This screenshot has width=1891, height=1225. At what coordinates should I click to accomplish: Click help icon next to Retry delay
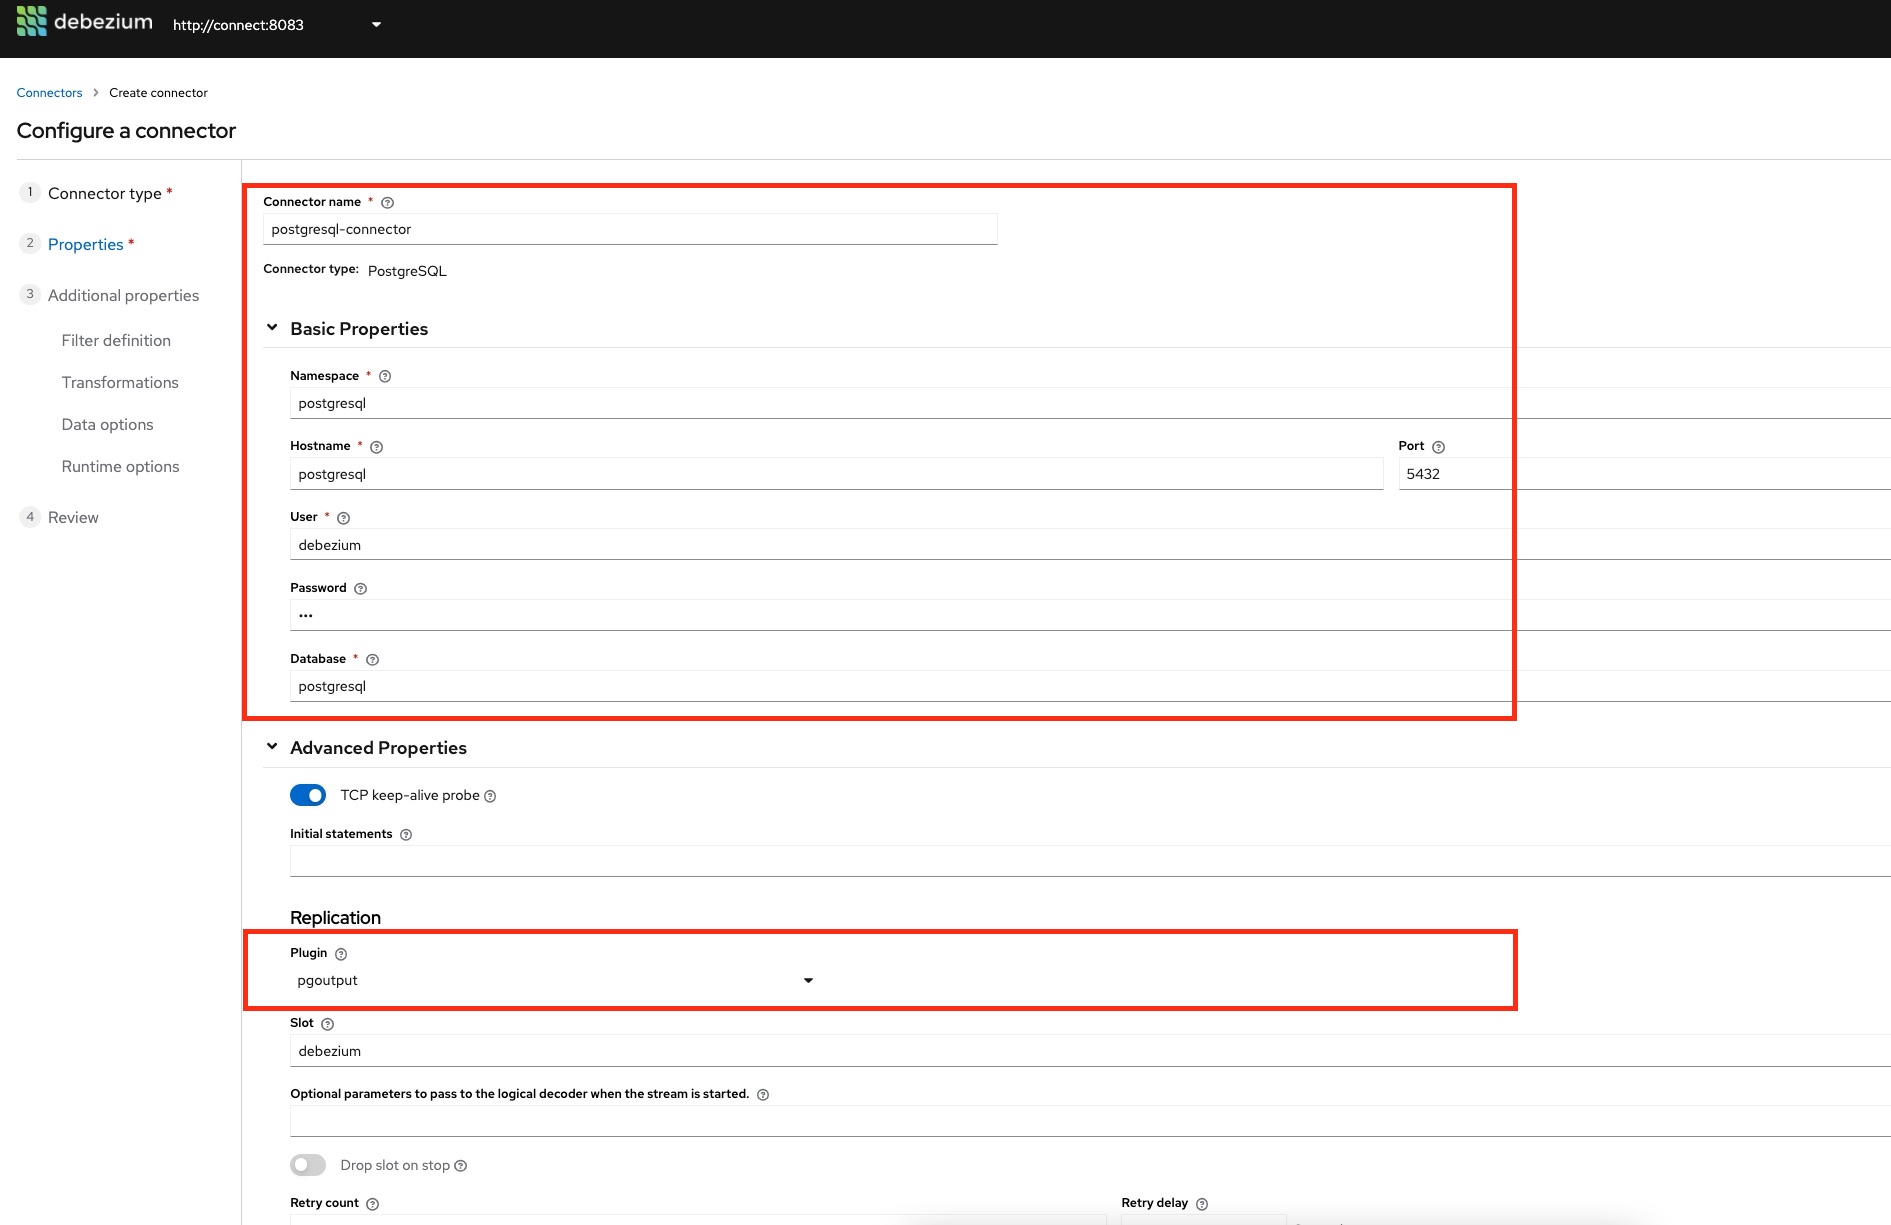click(x=1202, y=1204)
